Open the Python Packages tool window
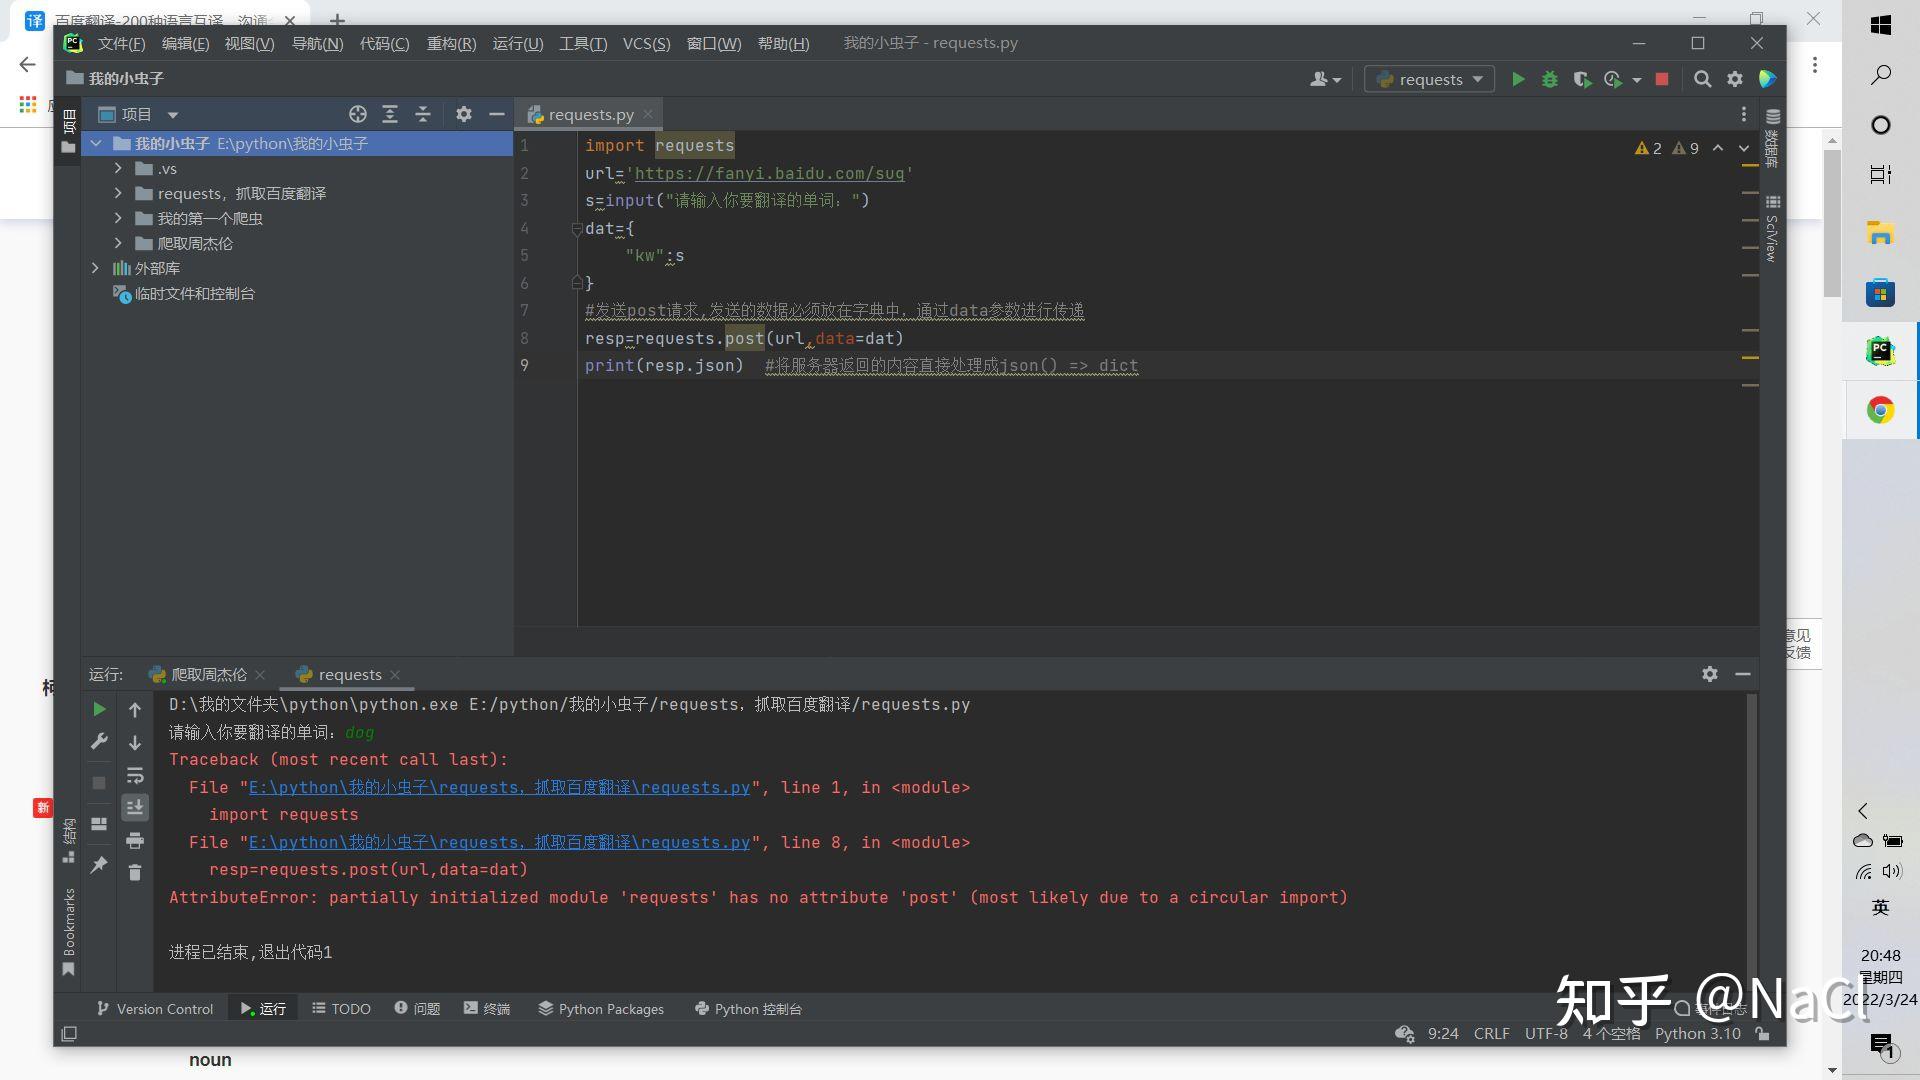Image resolution: width=1920 pixels, height=1080 pixels. coord(601,1008)
